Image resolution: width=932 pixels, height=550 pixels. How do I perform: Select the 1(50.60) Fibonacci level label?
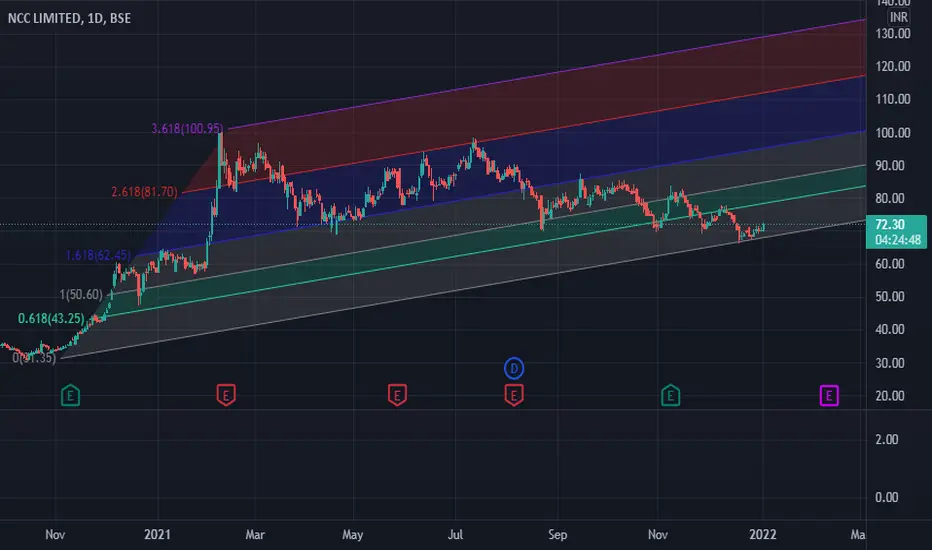pos(81,295)
